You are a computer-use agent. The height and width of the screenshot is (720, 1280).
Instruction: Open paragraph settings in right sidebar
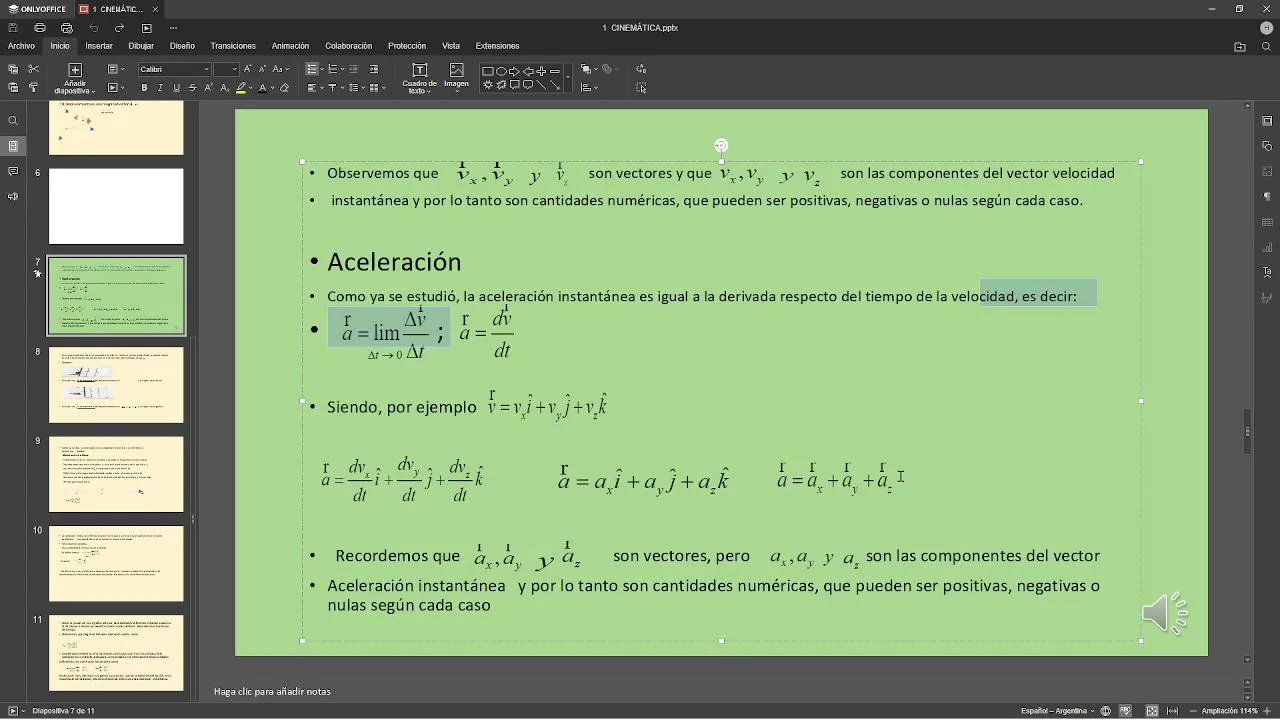click(x=1267, y=196)
